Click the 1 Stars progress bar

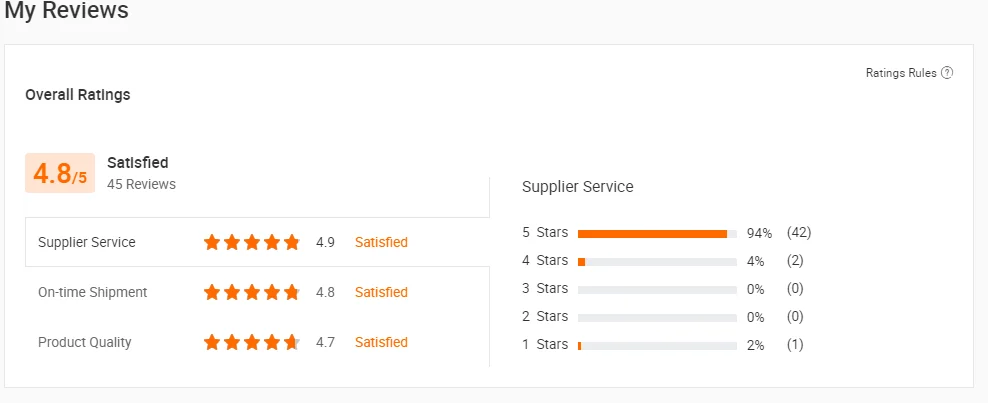point(657,346)
